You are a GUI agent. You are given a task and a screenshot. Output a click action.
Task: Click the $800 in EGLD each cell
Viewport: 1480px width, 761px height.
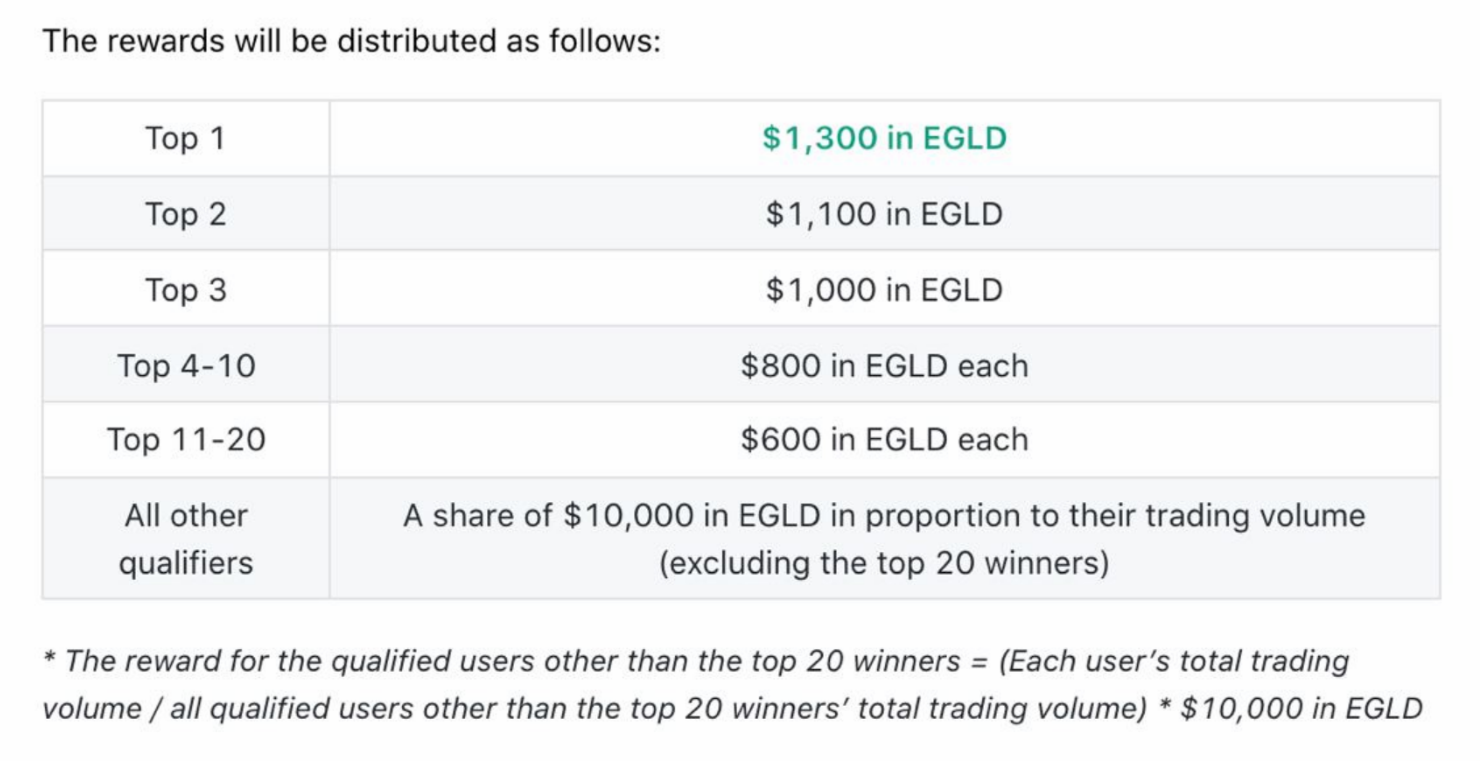coord(884,365)
